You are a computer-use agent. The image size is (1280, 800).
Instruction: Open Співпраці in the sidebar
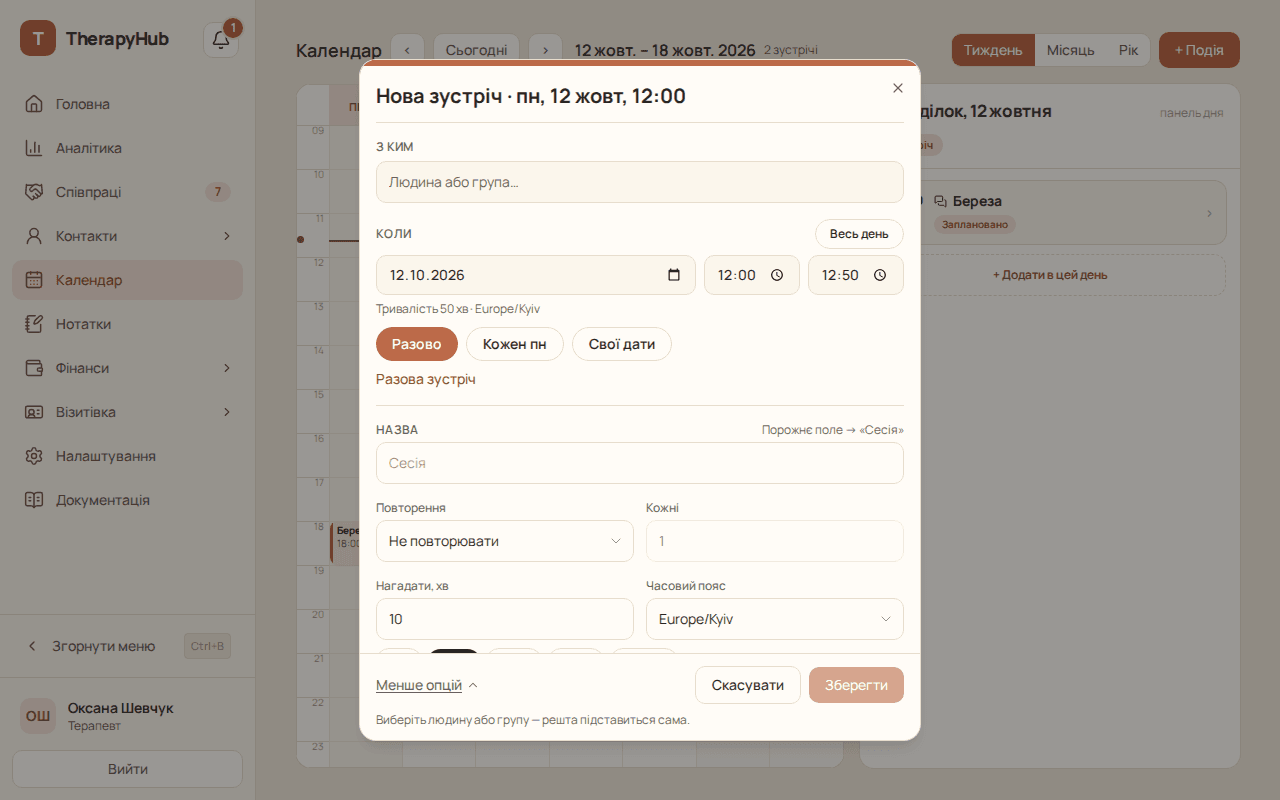click(x=128, y=192)
